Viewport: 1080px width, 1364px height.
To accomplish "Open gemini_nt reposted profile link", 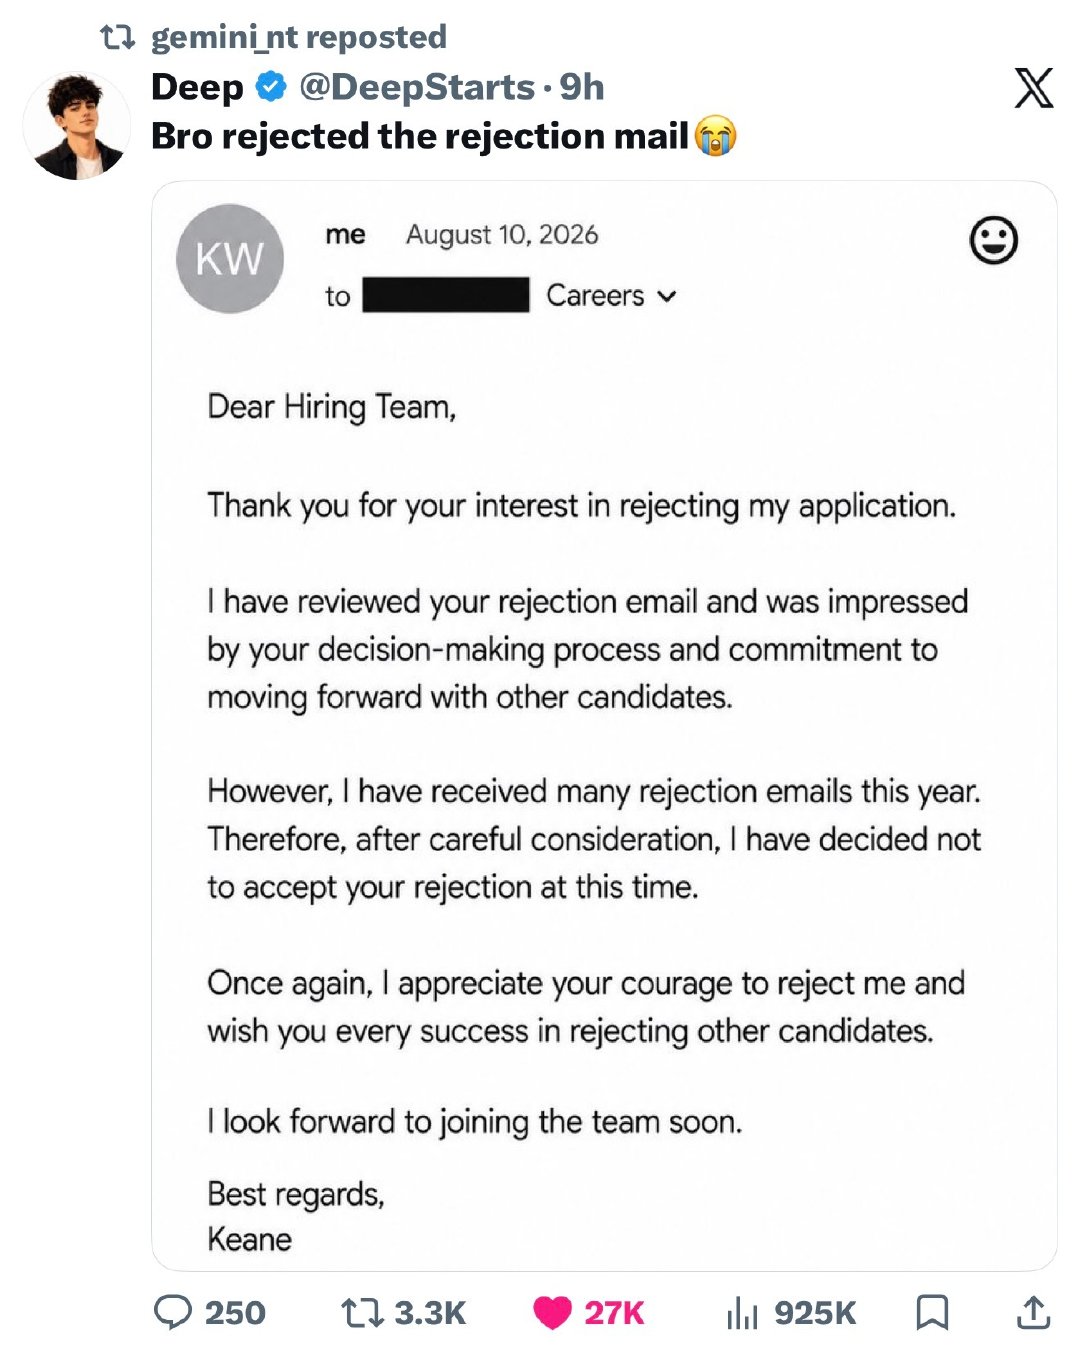I will pos(298,37).
